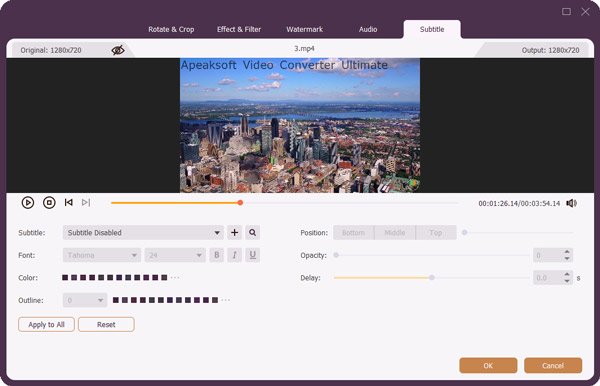Open the Tahoma font dropdown
Viewport: 600px width, 386px height.
[102, 255]
